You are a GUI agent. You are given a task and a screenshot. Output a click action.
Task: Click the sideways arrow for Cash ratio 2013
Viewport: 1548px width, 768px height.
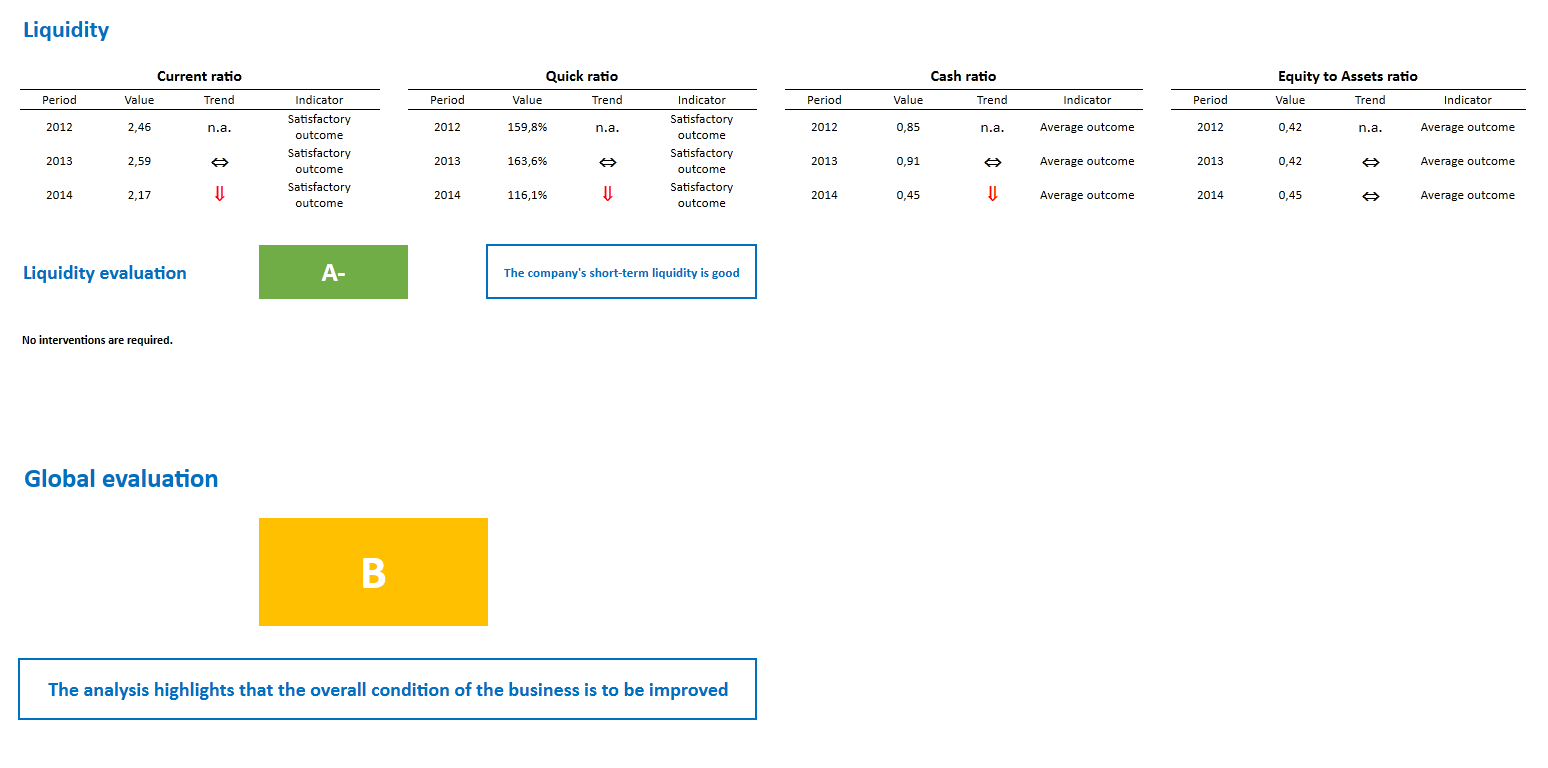click(x=992, y=162)
